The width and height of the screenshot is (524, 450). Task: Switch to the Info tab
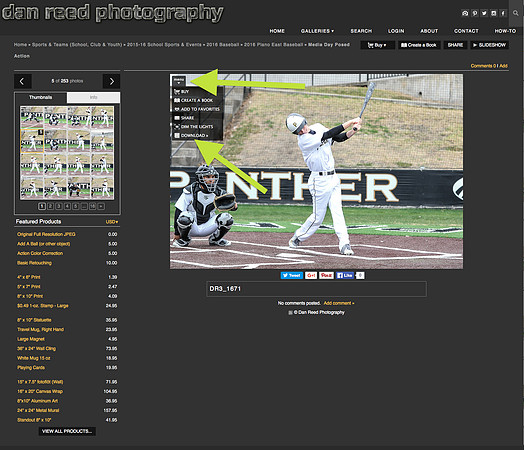coord(93,98)
